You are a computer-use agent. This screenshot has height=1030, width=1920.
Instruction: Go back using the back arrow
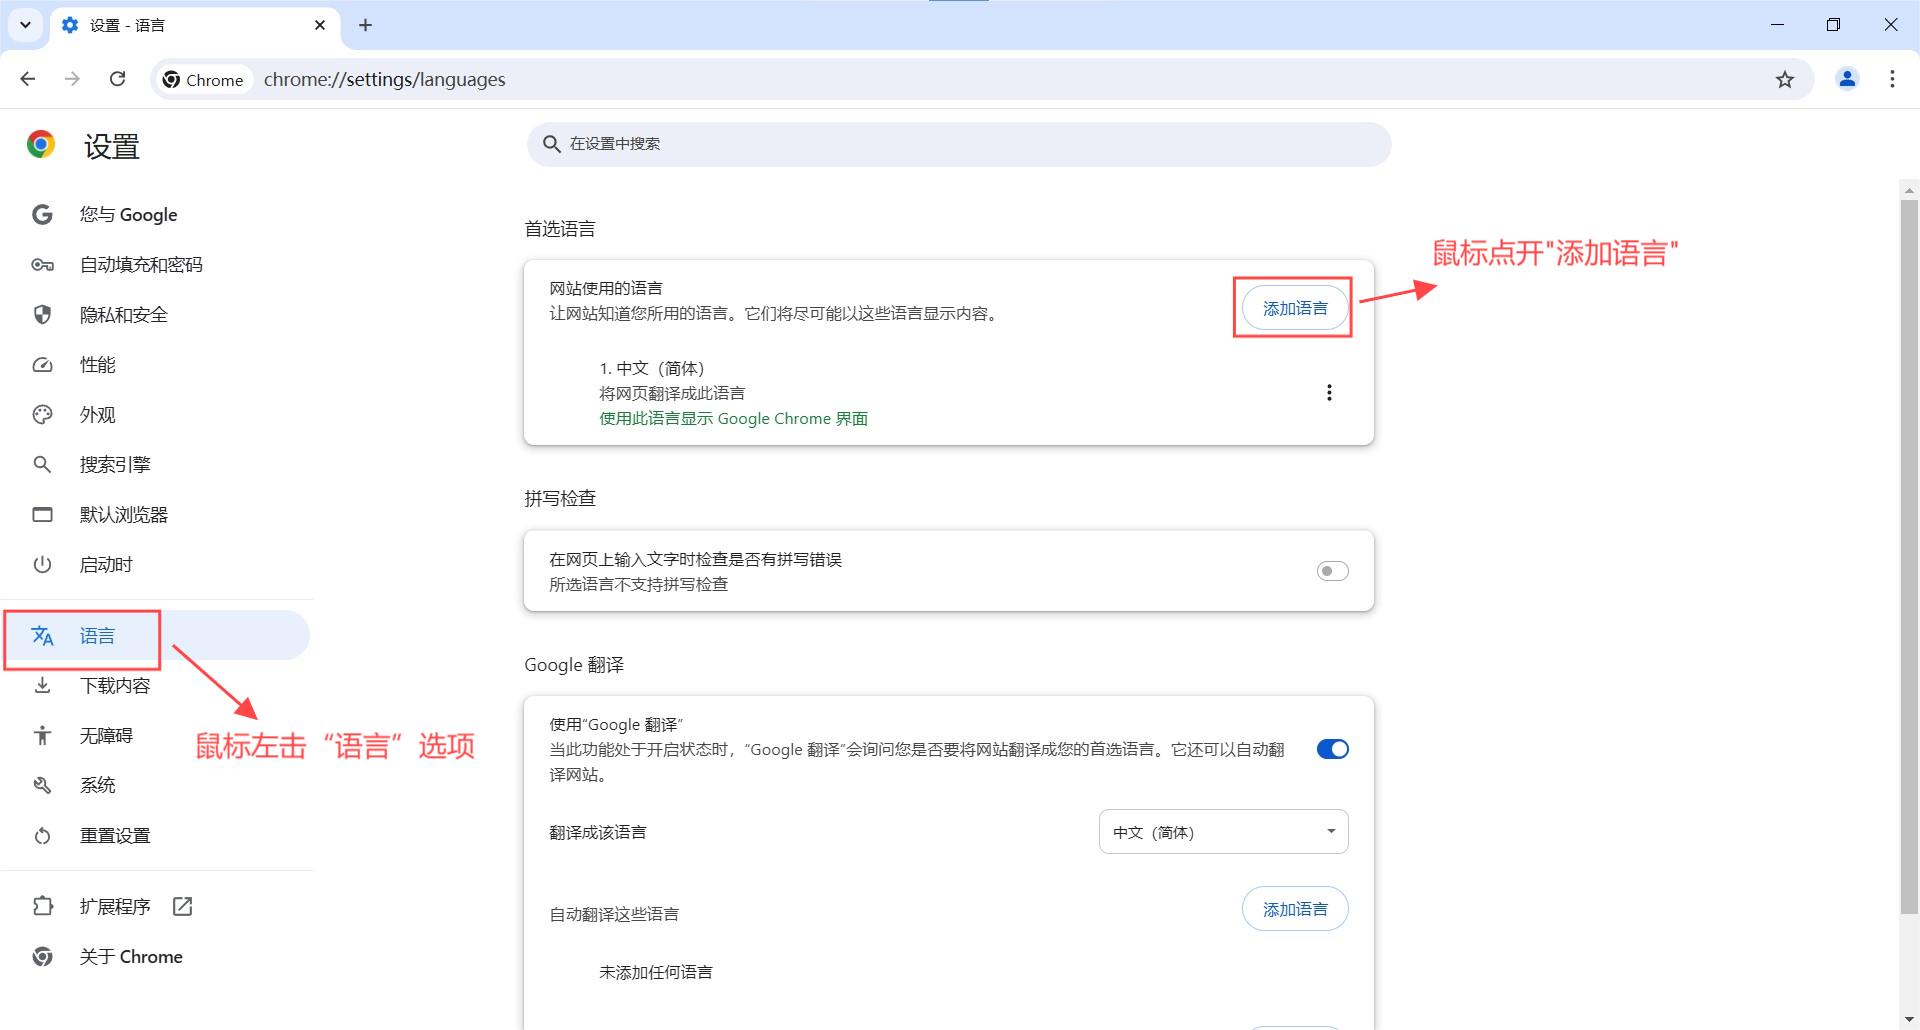tap(28, 79)
